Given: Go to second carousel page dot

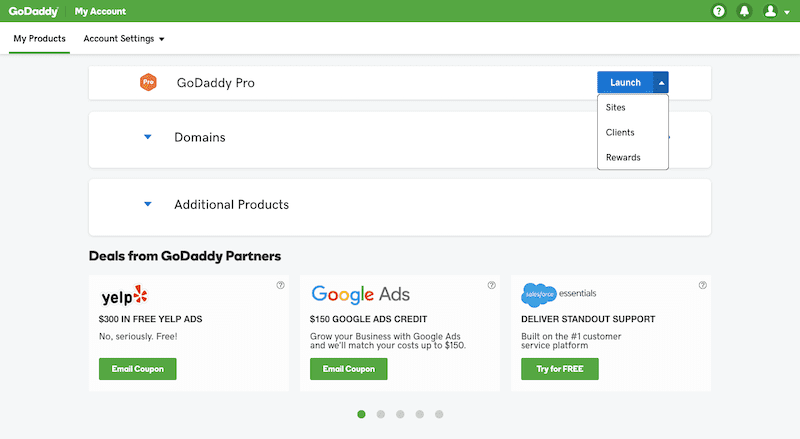Looking at the screenshot, I should [381, 414].
